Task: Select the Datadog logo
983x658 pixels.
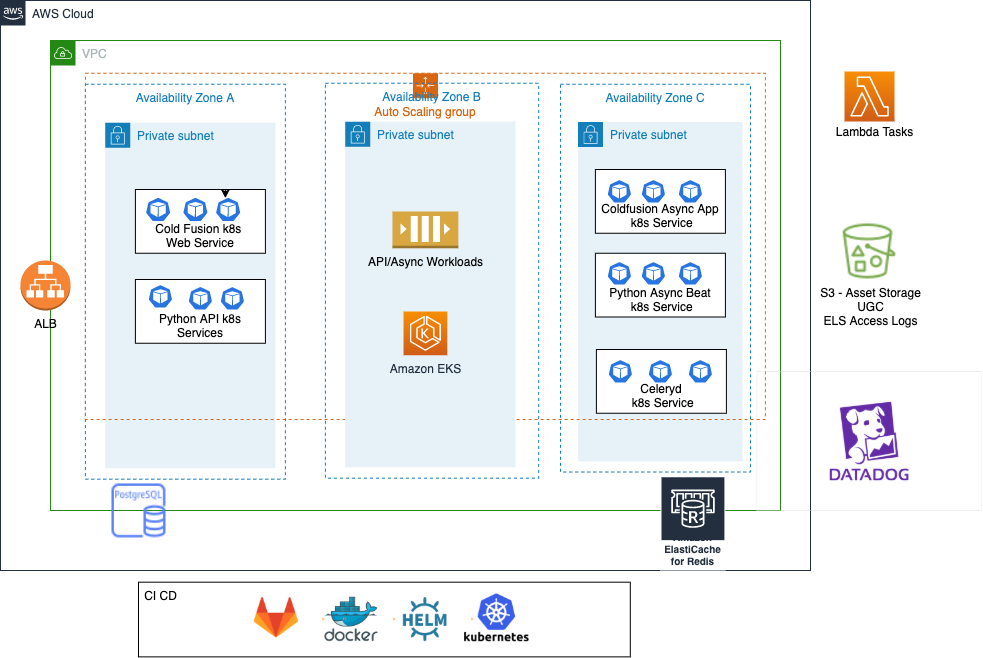Action: [869, 442]
